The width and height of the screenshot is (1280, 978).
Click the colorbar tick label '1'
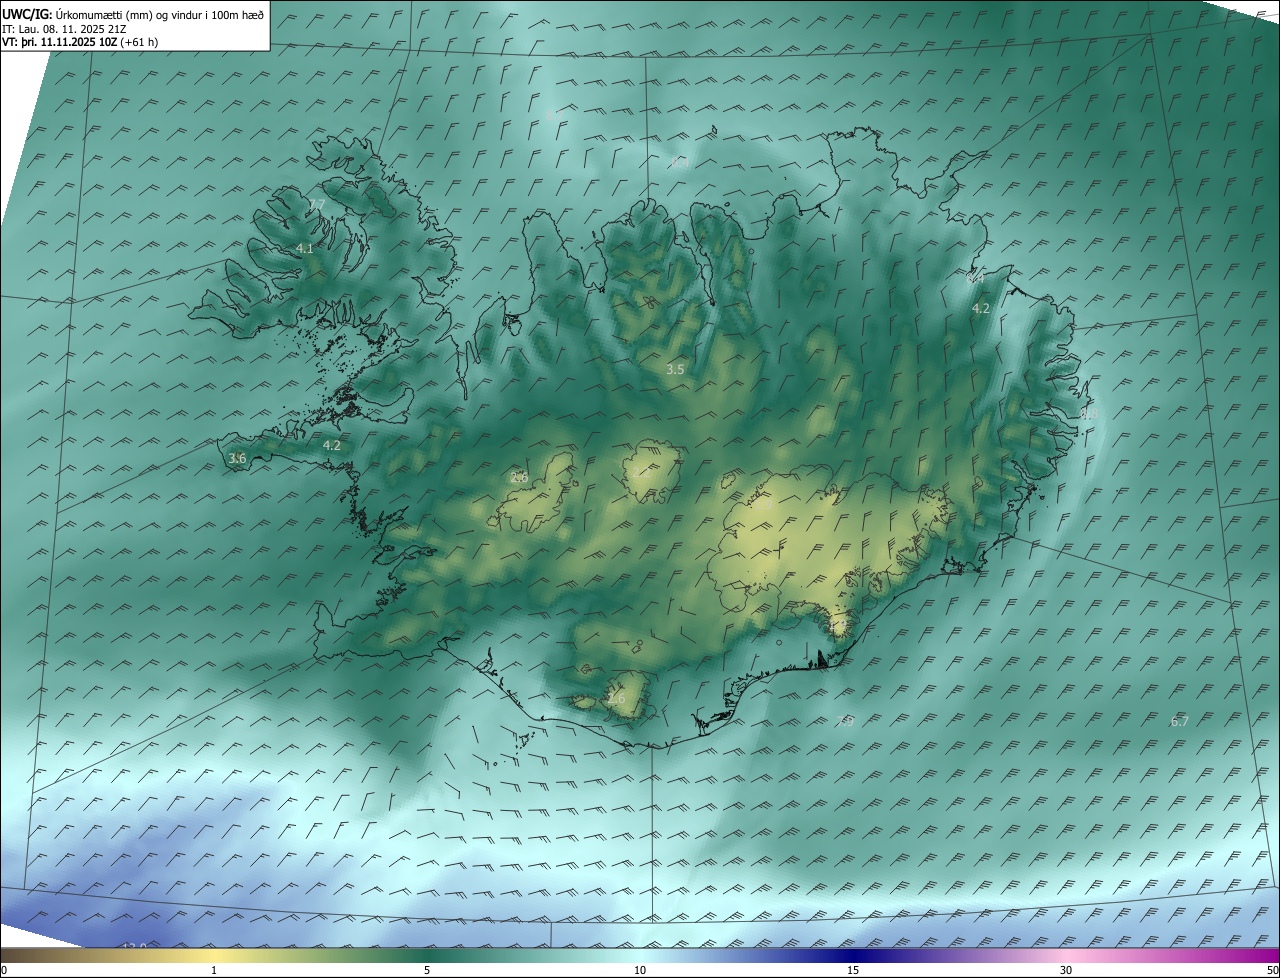pos(214,970)
